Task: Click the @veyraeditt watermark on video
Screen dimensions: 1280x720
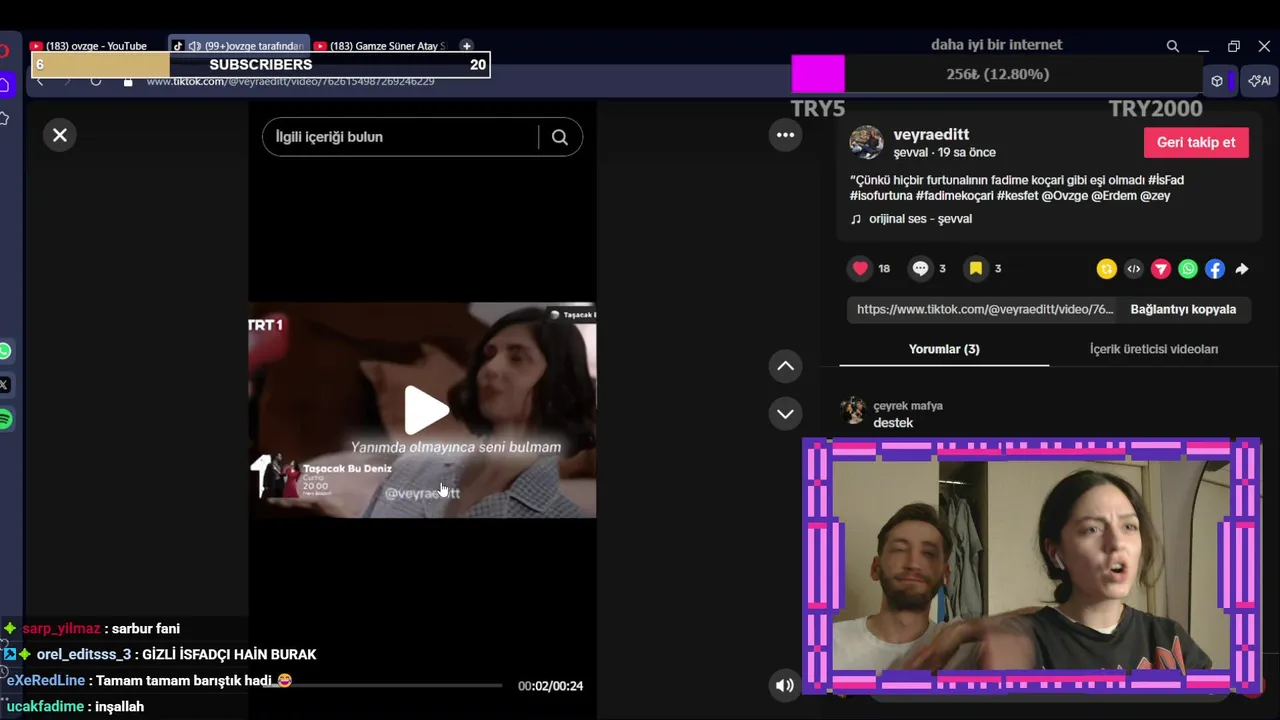Action: point(422,493)
